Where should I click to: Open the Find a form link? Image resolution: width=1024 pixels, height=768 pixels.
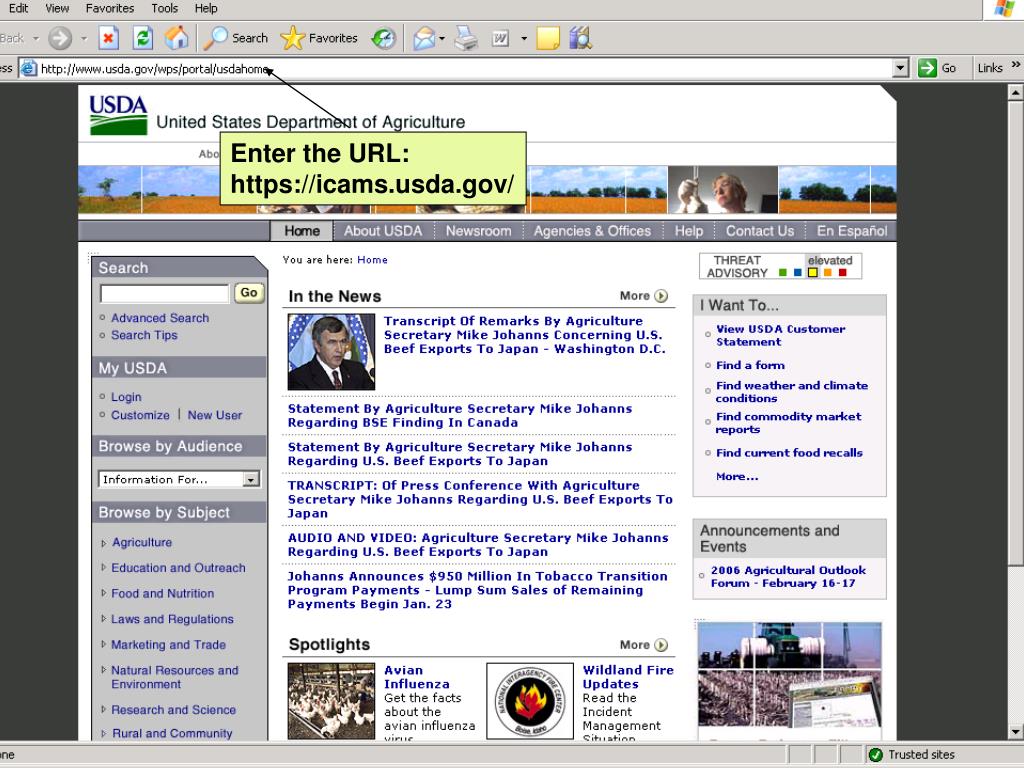click(x=750, y=365)
